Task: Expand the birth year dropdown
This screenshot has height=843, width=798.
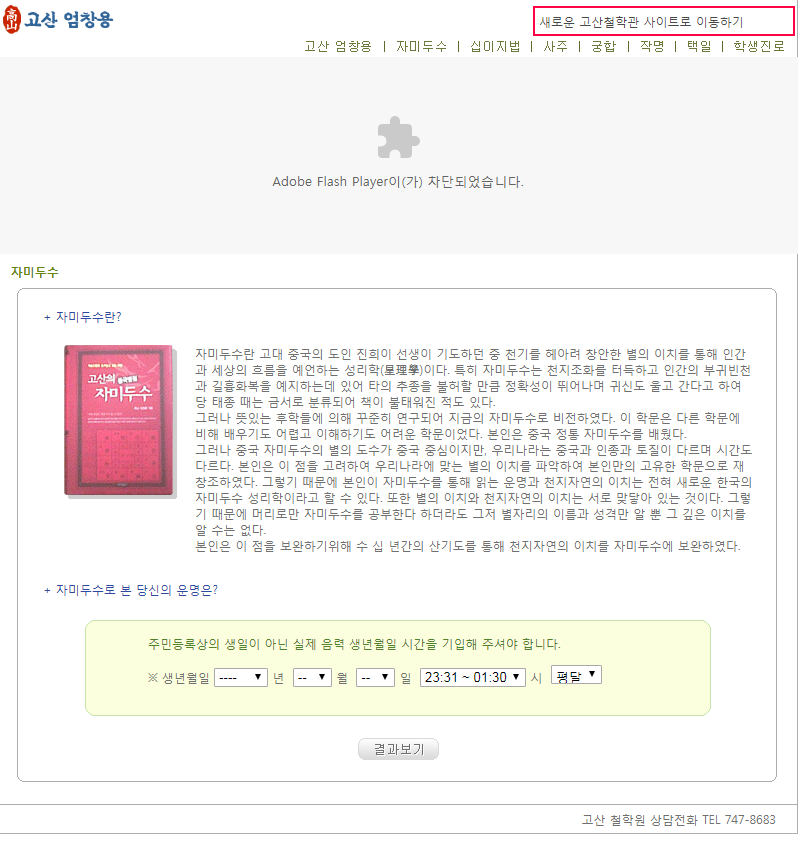Action: click(241, 677)
